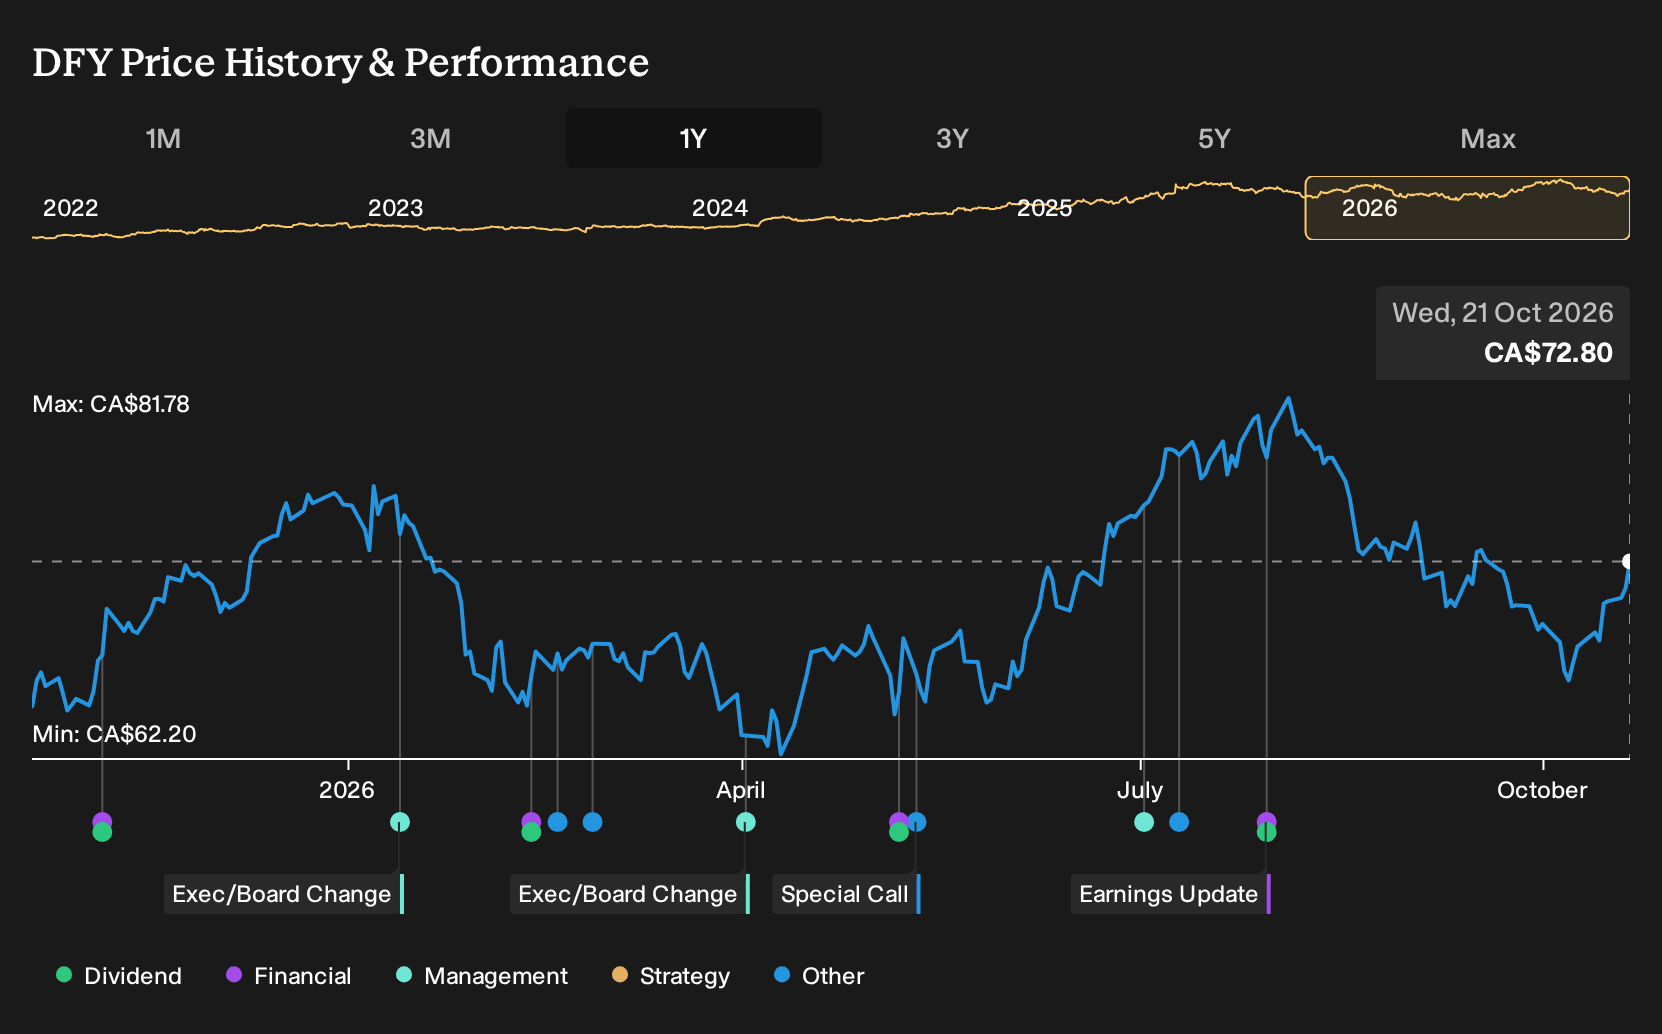Click the CA$72.80 price tooltip
This screenshot has width=1662, height=1034.
point(1503,333)
